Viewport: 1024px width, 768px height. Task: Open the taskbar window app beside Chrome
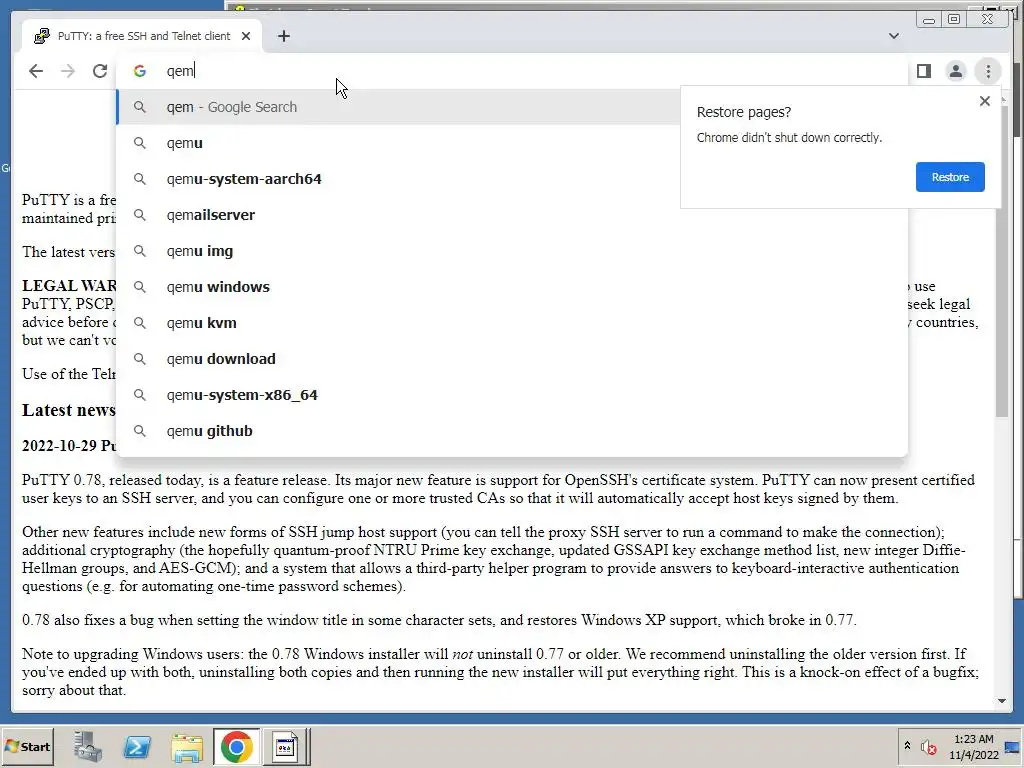[285, 746]
